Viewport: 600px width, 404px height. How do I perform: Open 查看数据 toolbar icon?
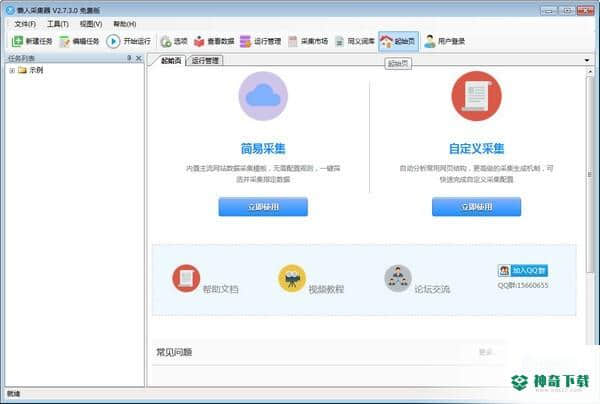pos(199,41)
